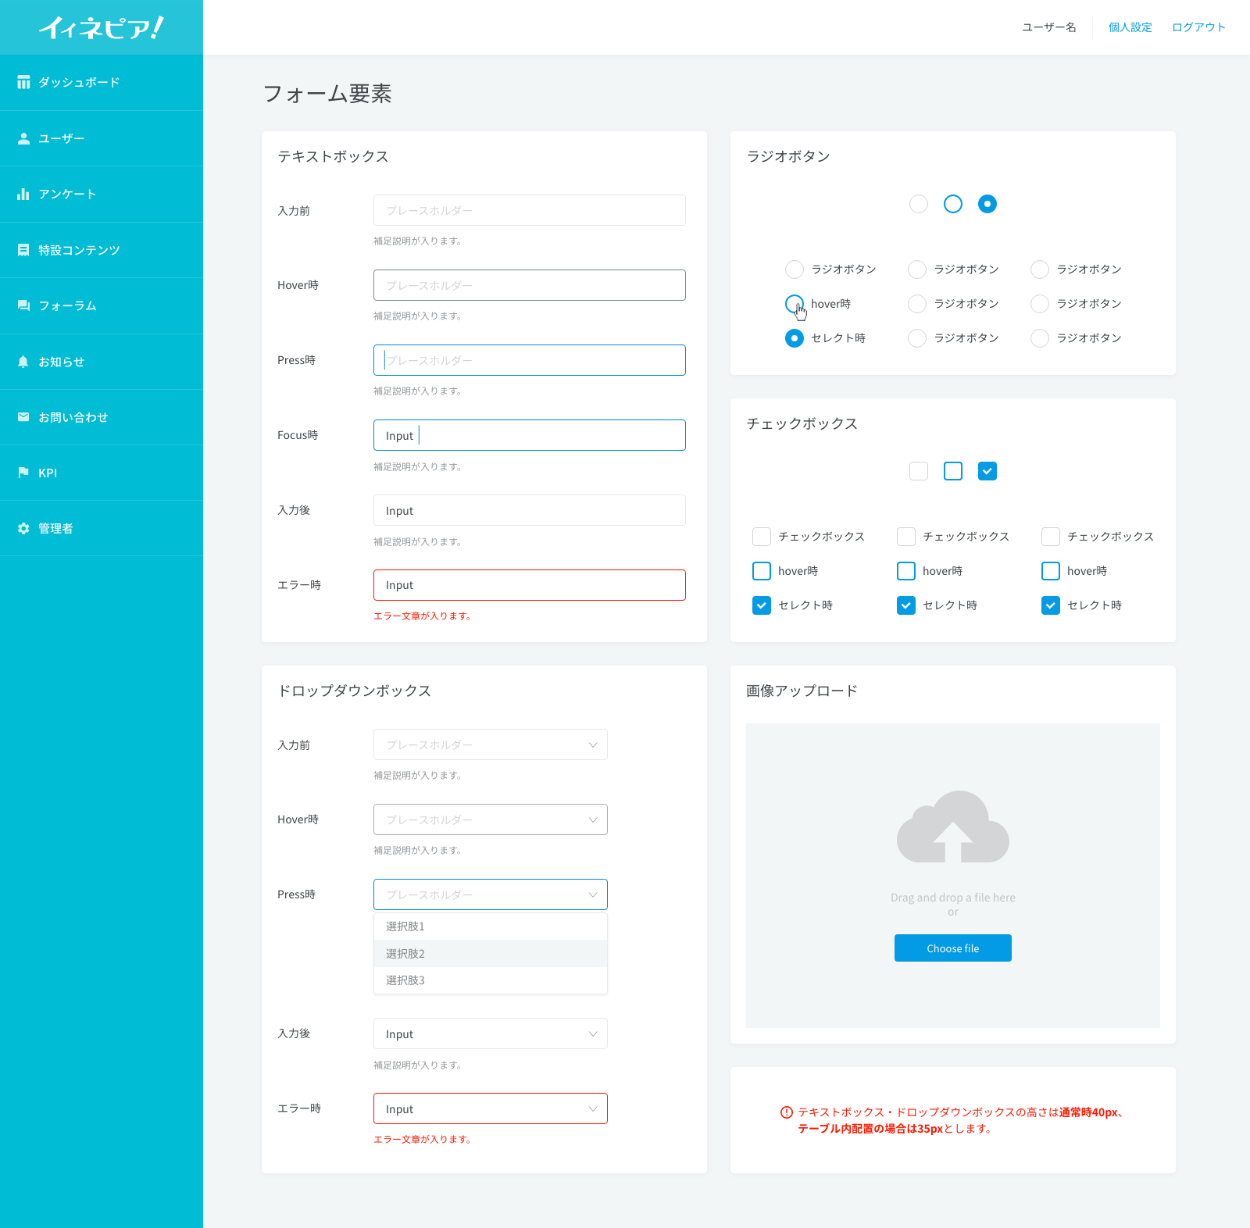
Task: Click the ログアウト link
Action: click(1198, 28)
